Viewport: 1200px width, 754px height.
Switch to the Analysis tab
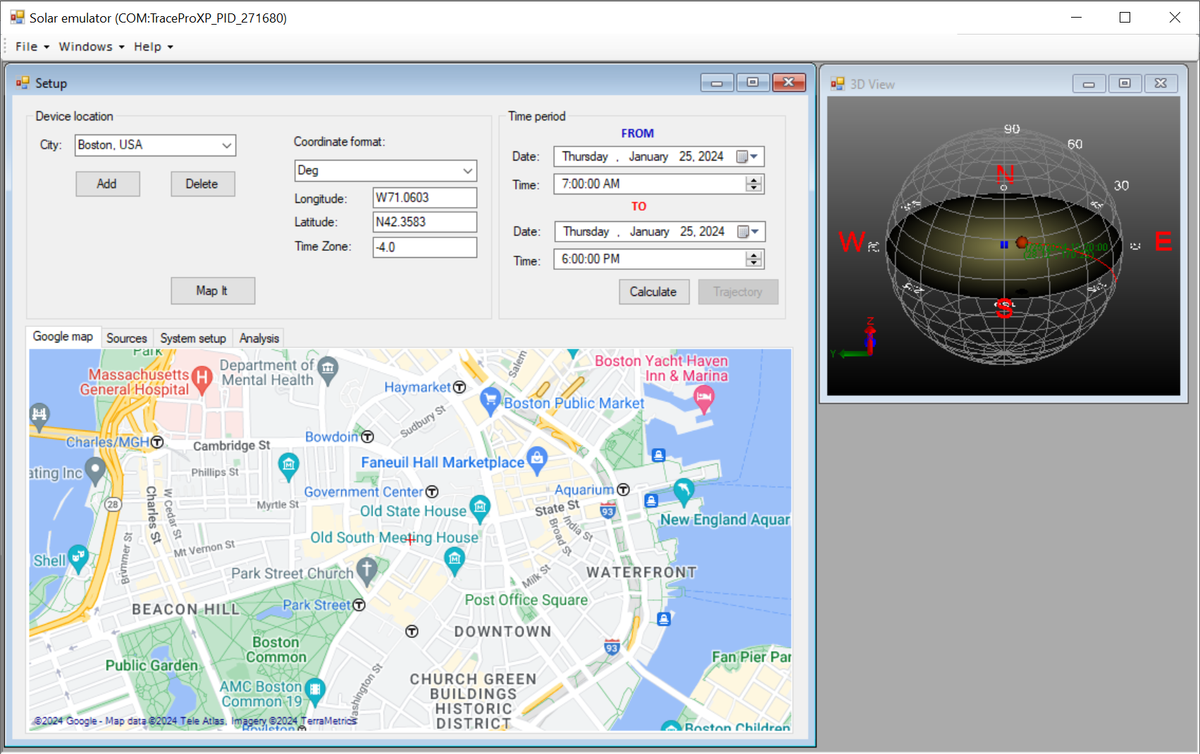[259, 338]
